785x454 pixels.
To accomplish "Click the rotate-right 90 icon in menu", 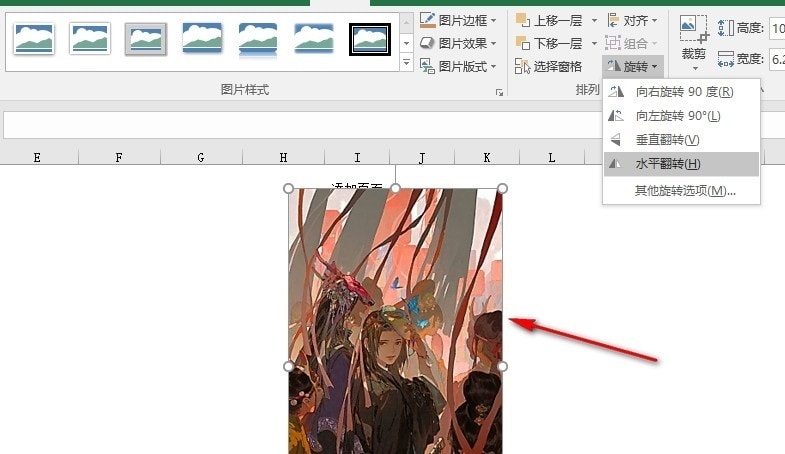I will 616,92.
